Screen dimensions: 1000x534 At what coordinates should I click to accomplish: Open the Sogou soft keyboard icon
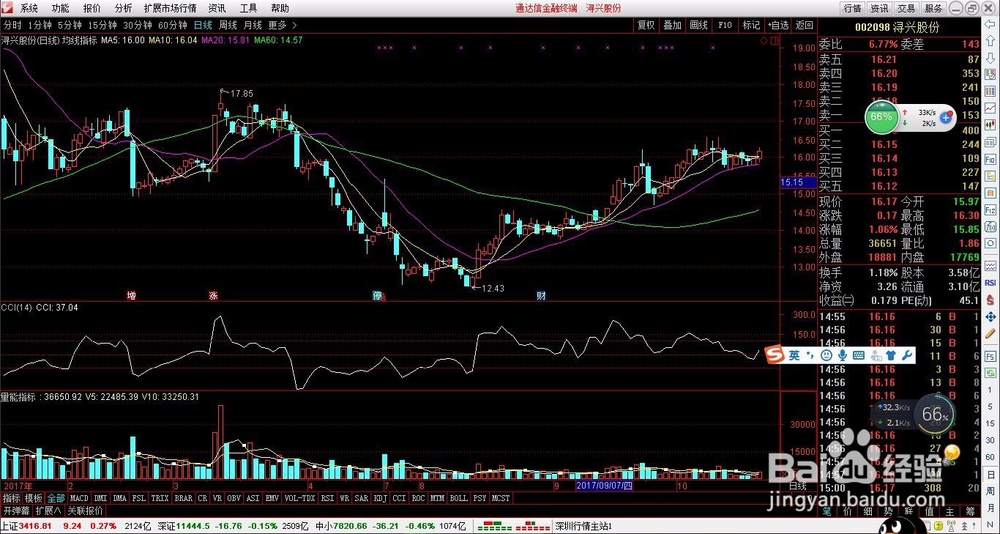click(858, 355)
